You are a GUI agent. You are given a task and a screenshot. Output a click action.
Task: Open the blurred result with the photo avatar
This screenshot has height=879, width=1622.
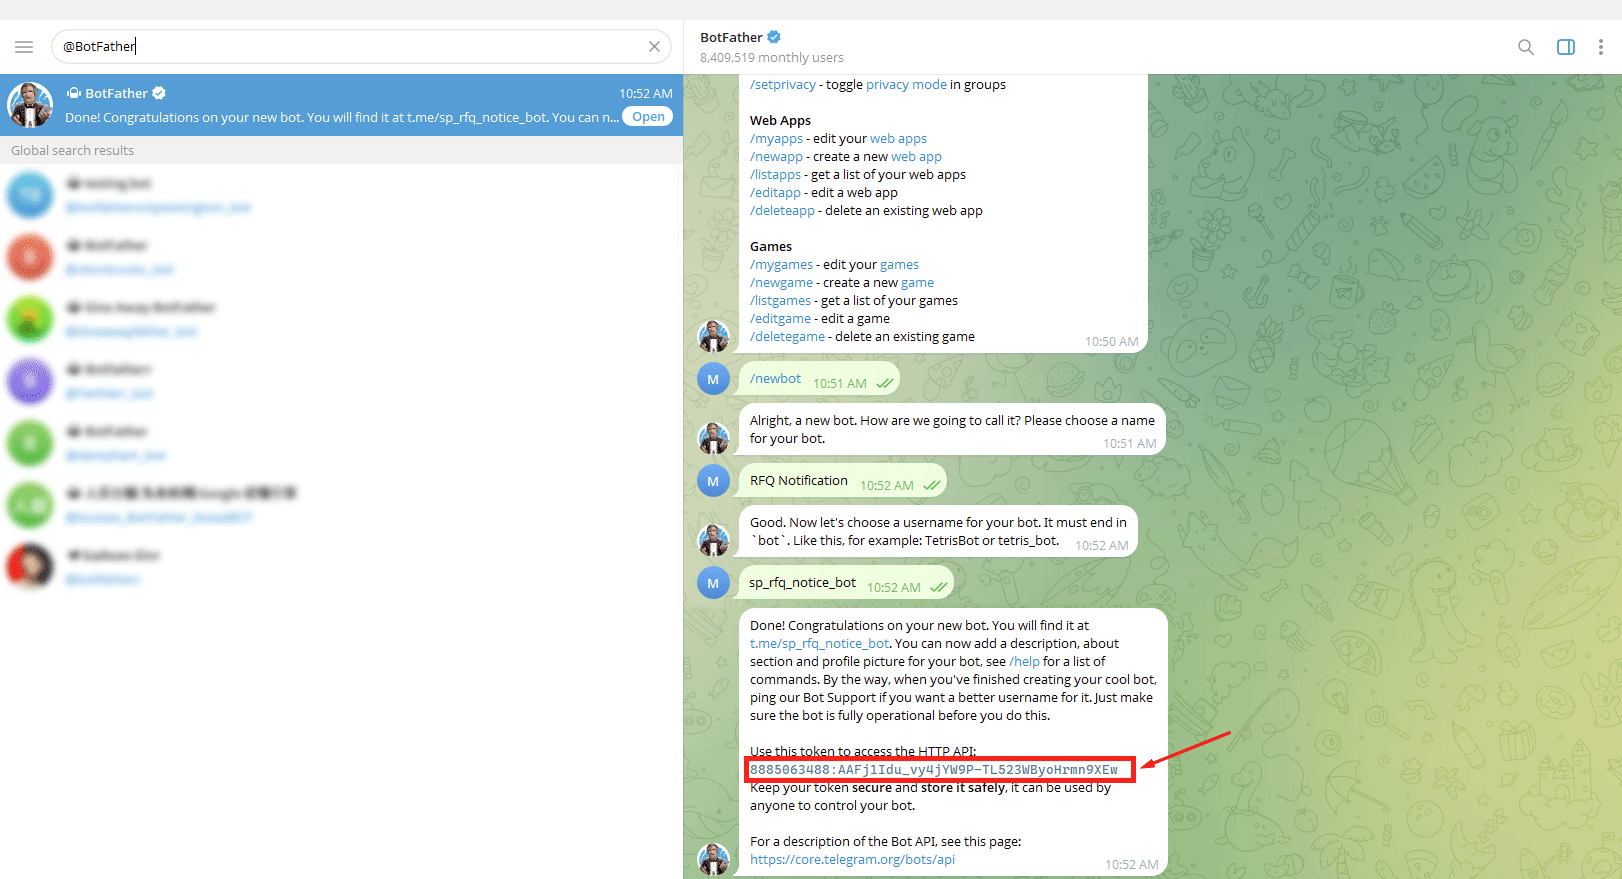341,567
